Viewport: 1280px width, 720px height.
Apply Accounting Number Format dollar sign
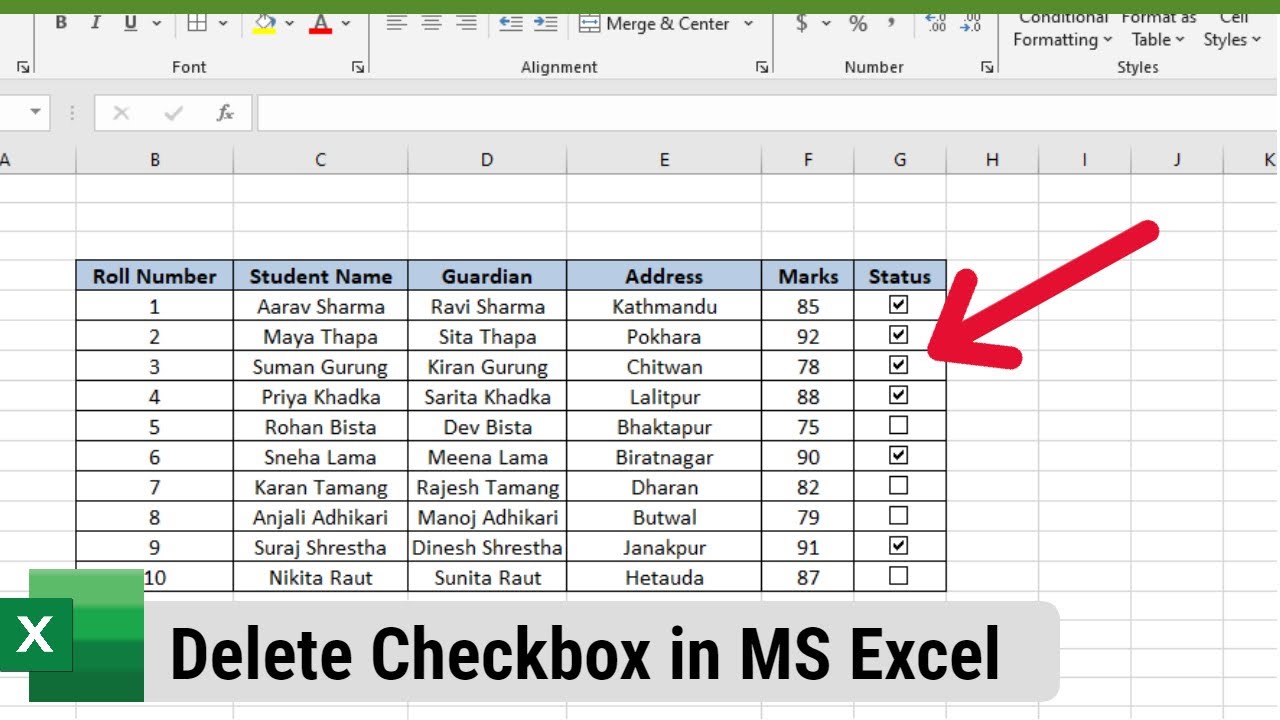[x=802, y=23]
